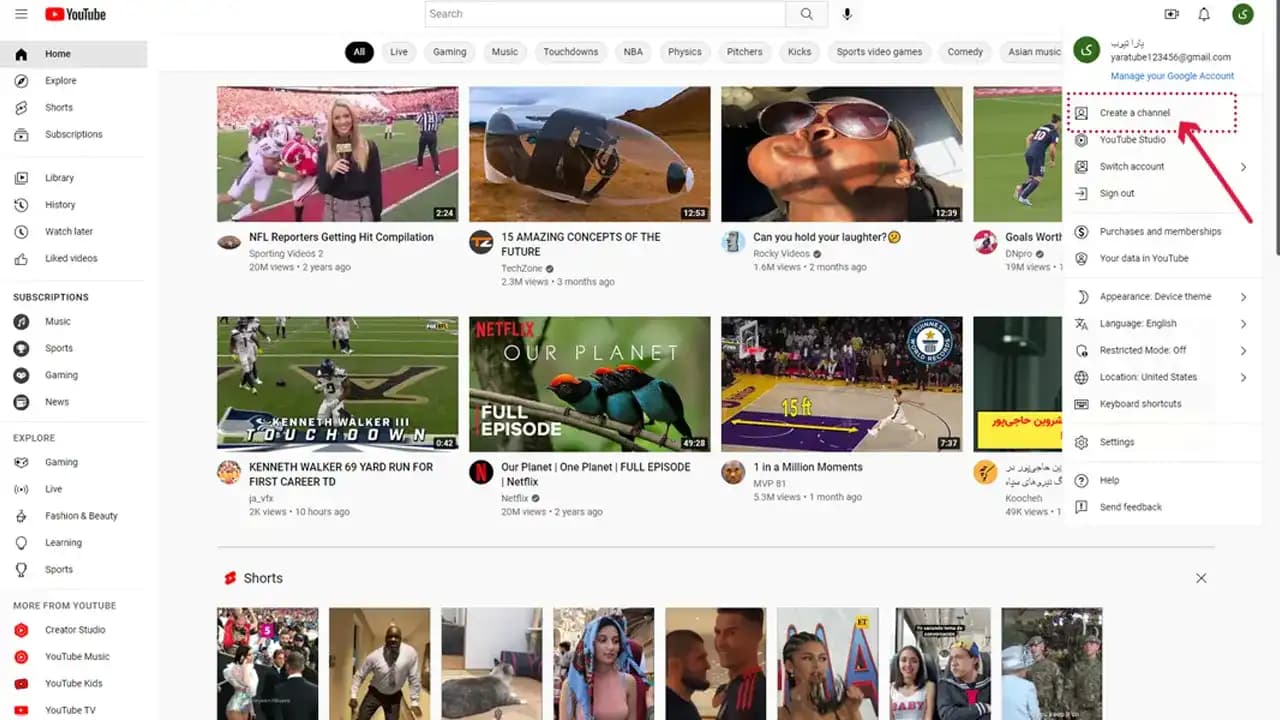
Task: Open the Shorts icon in sidebar
Action: click(x=21, y=107)
